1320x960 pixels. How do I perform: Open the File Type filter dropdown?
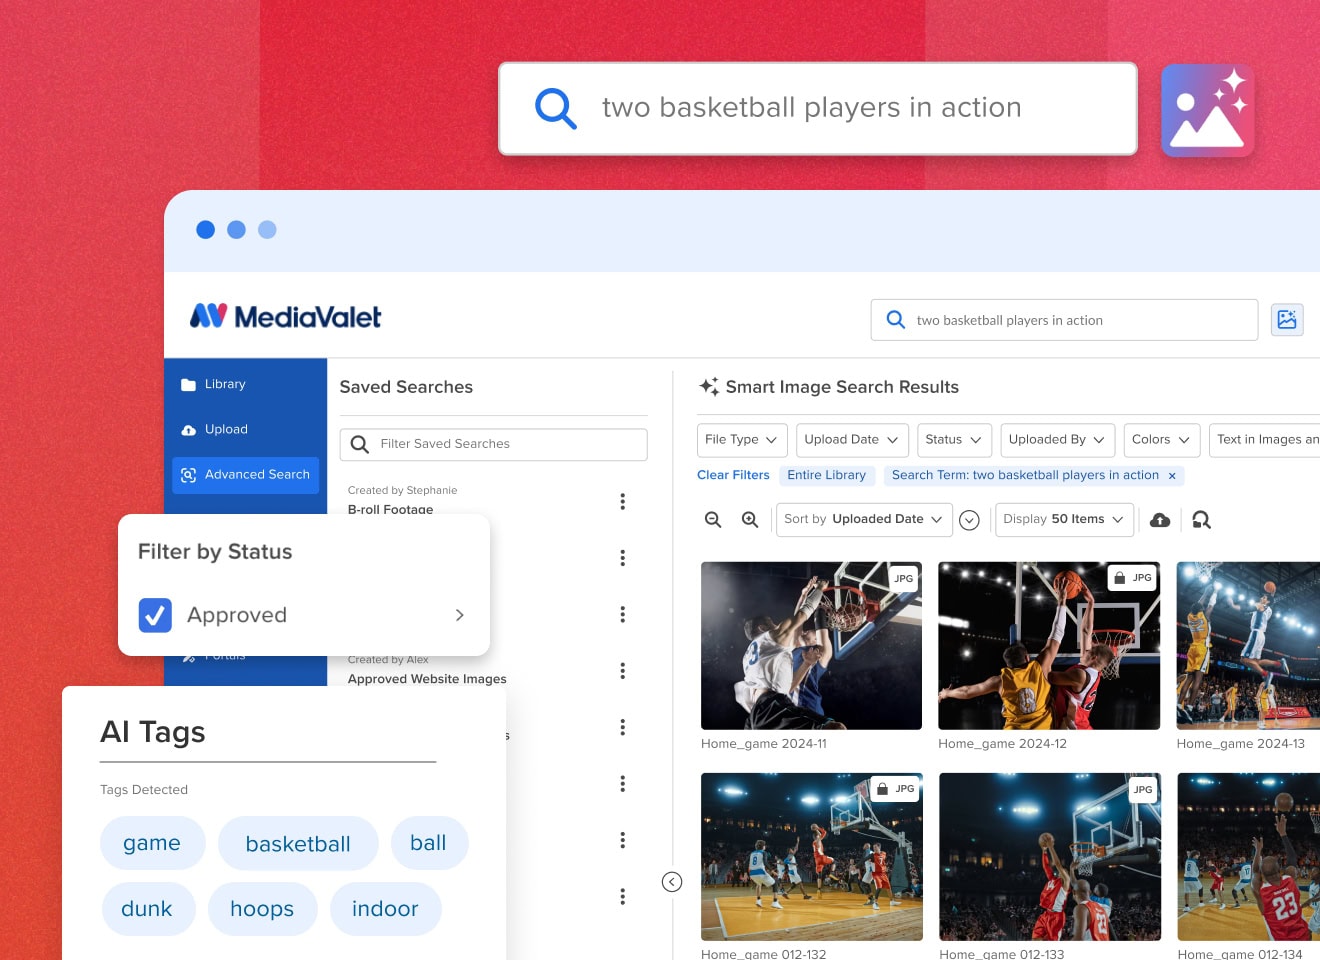coord(742,440)
